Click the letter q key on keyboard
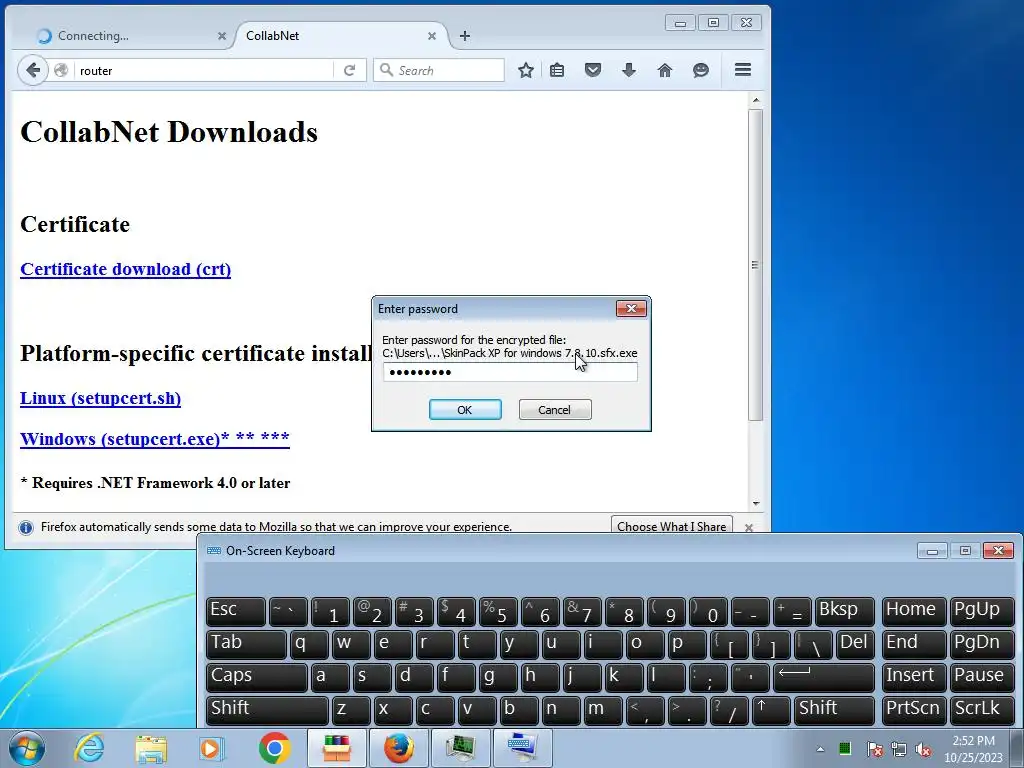1024x768 pixels. (310, 644)
